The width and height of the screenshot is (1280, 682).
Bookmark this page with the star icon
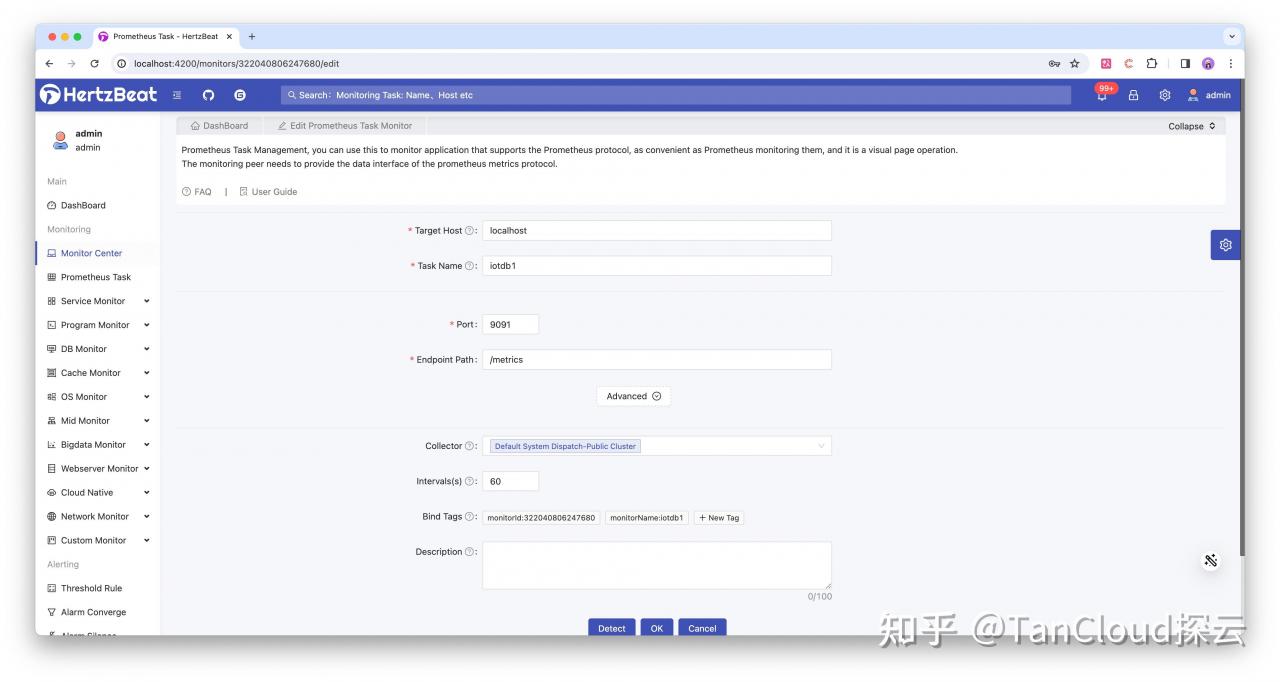tap(1075, 63)
